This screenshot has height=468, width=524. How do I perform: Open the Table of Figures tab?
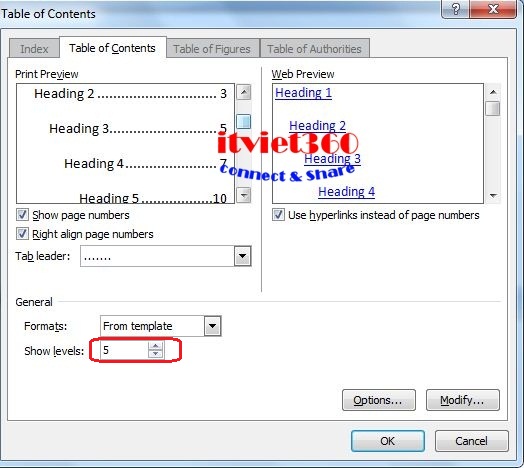pyautogui.click(x=213, y=49)
